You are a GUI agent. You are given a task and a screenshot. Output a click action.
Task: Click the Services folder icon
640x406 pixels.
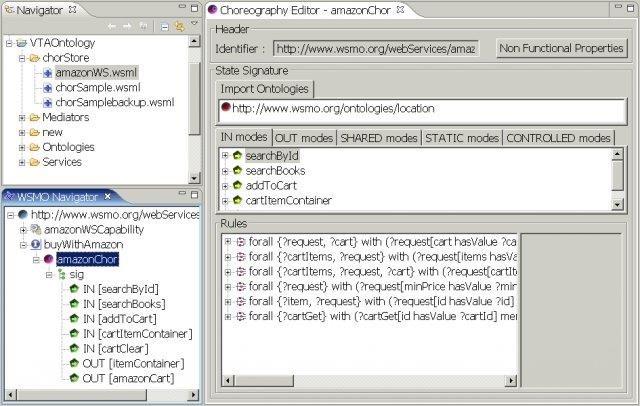click(35, 162)
